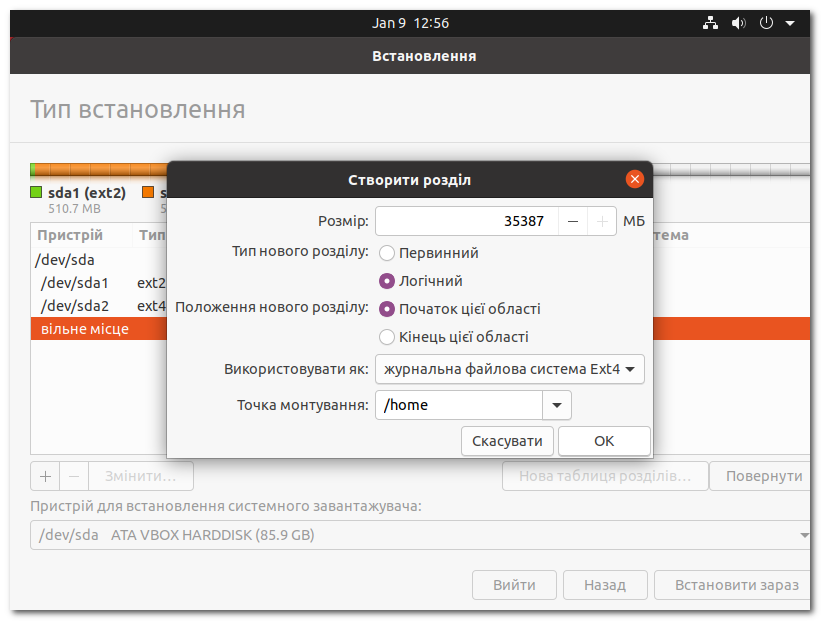Select the Логічний partition type radio

[x=387, y=281]
